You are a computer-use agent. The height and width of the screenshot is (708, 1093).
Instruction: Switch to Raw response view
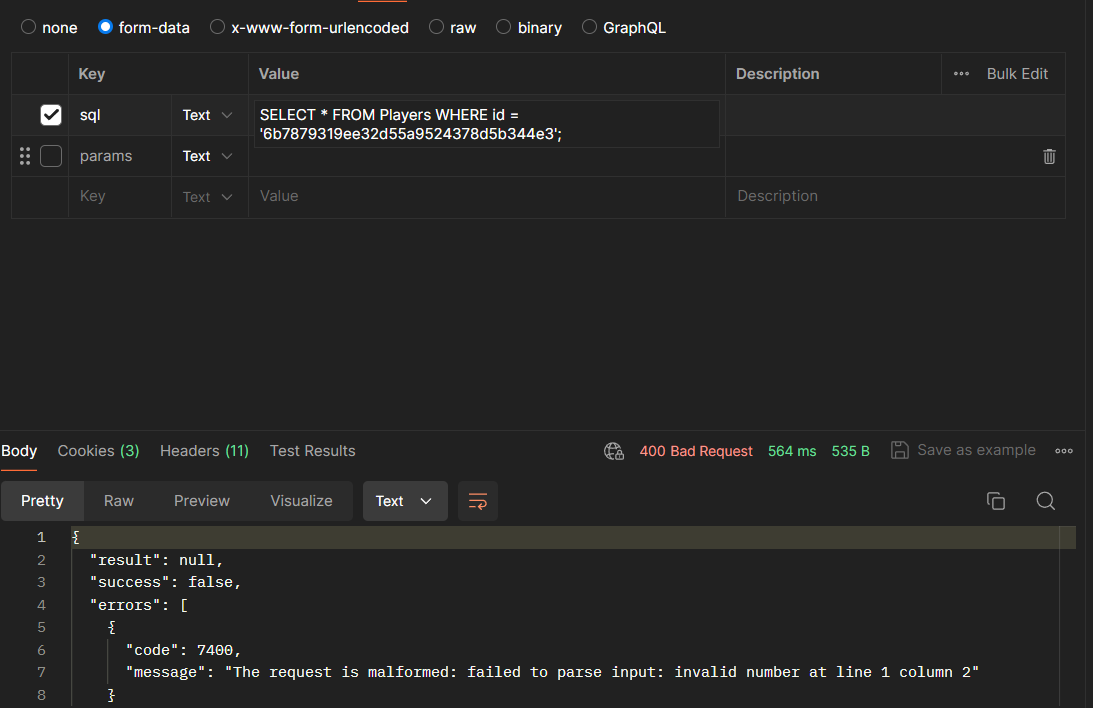(x=119, y=501)
